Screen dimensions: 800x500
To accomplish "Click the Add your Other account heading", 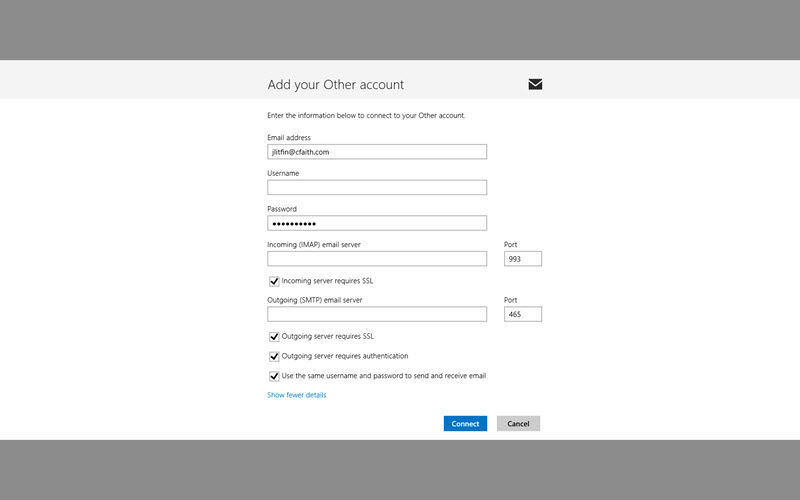I will (336, 85).
